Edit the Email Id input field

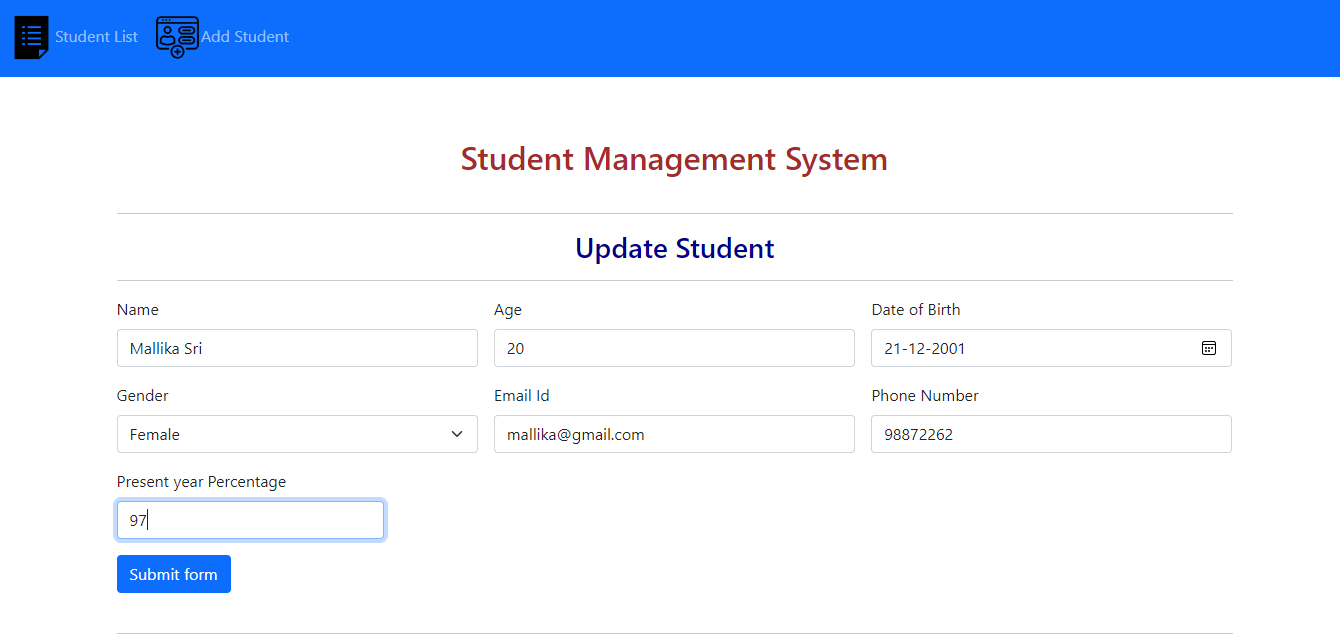pyautogui.click(x=674, y=434)
